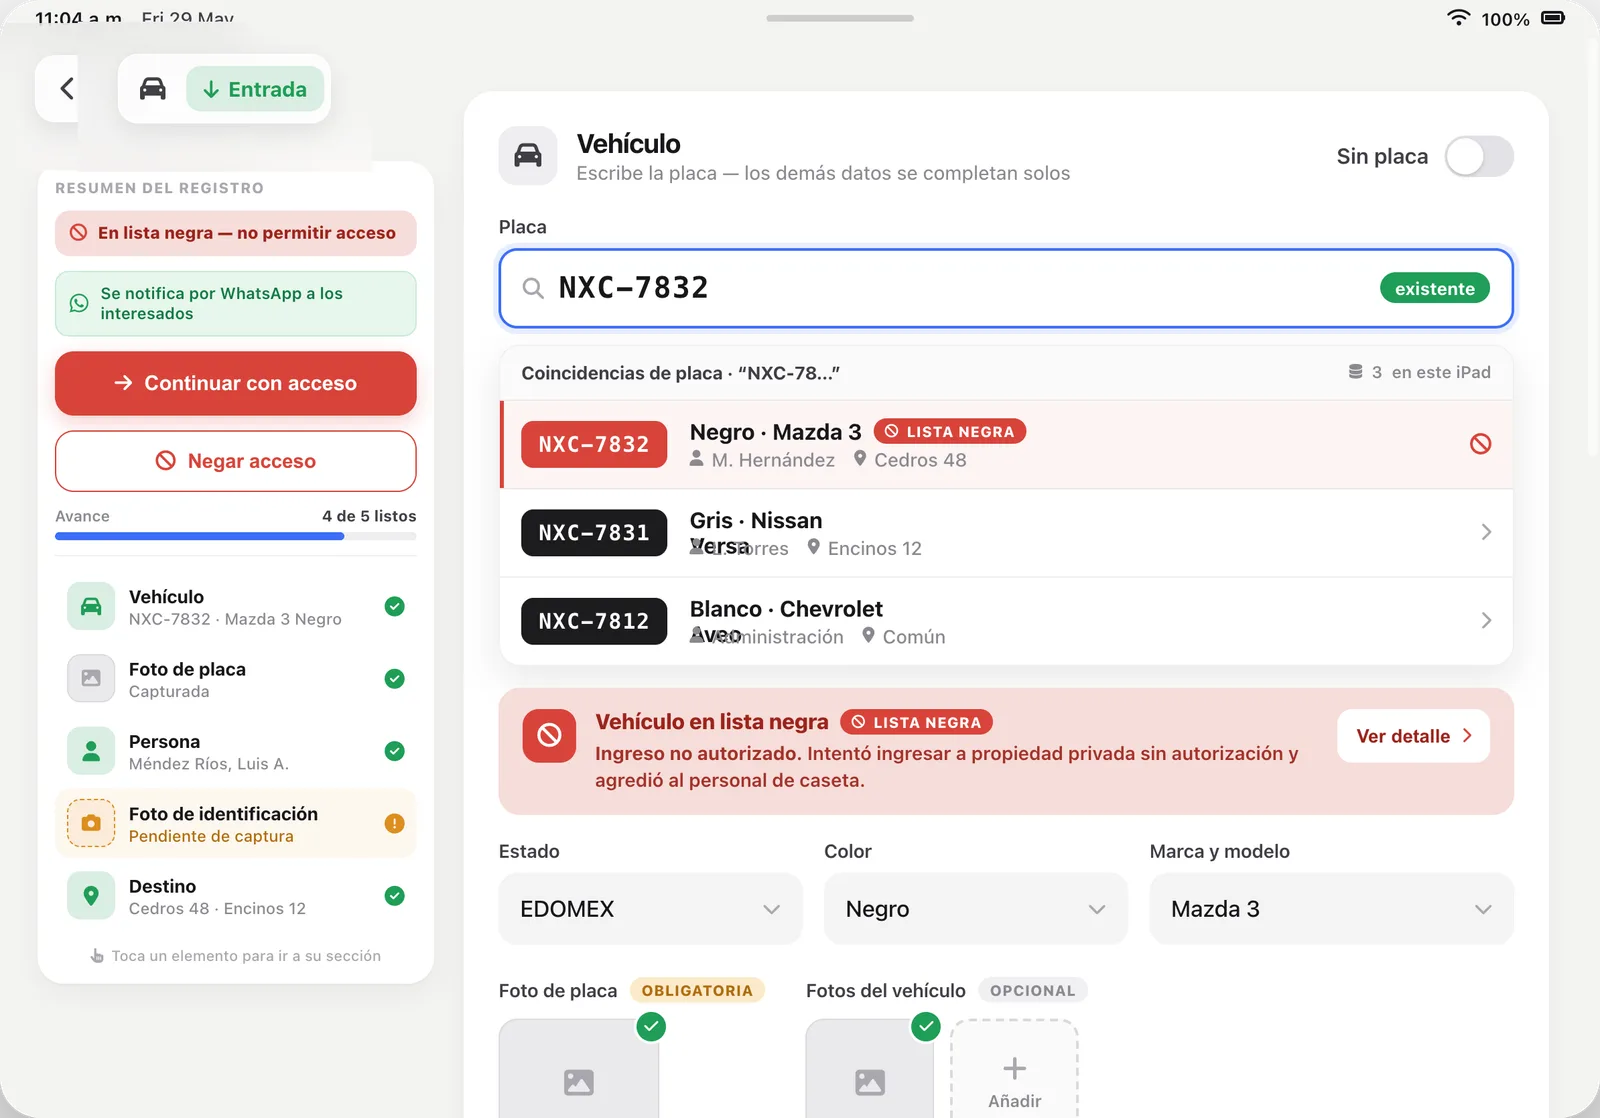Click the search magnifier in Placa field
Image resolution: width=1600 pixels, height=1118 pixels.
click(533, 289)
